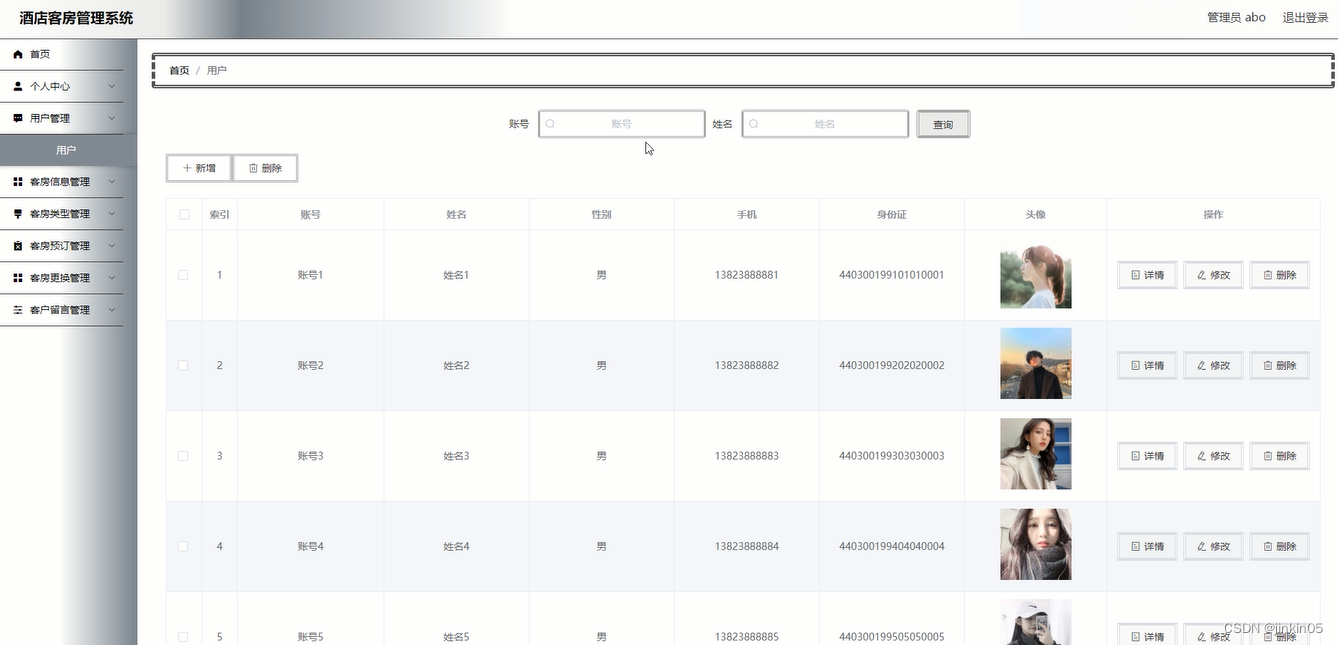The image size is (1338, 645).
Task: Open the 客房预订管理 menu label
Action: (x=60, y=246)
